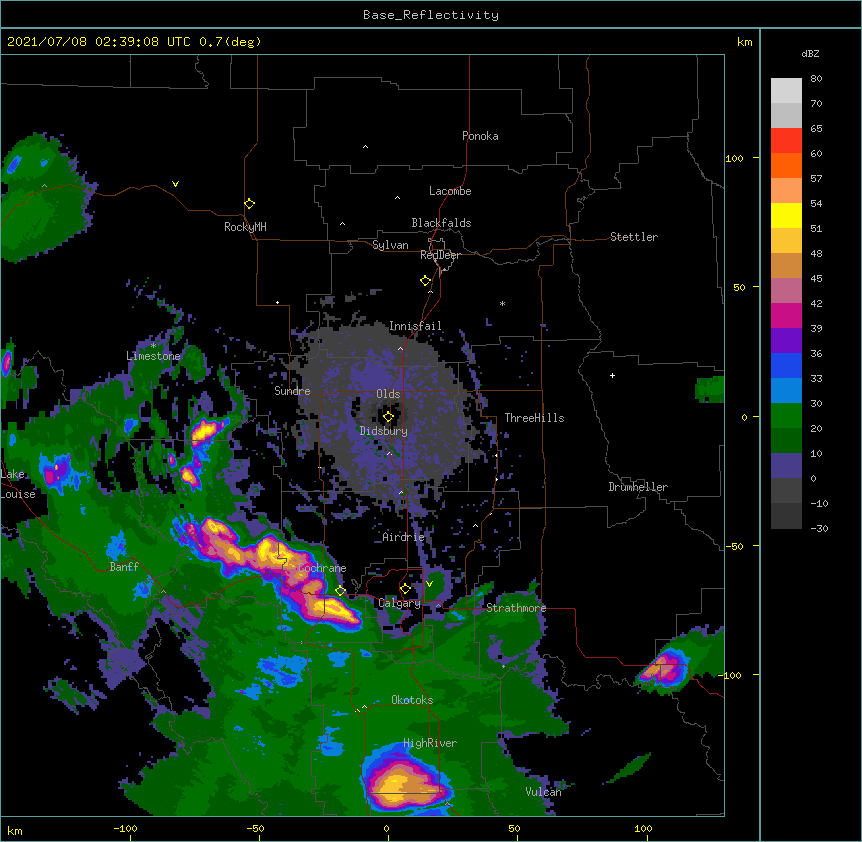862x842 pixels.
Task: Click the yellow diamond marker above Calgary label
Action: click(405, 589)
